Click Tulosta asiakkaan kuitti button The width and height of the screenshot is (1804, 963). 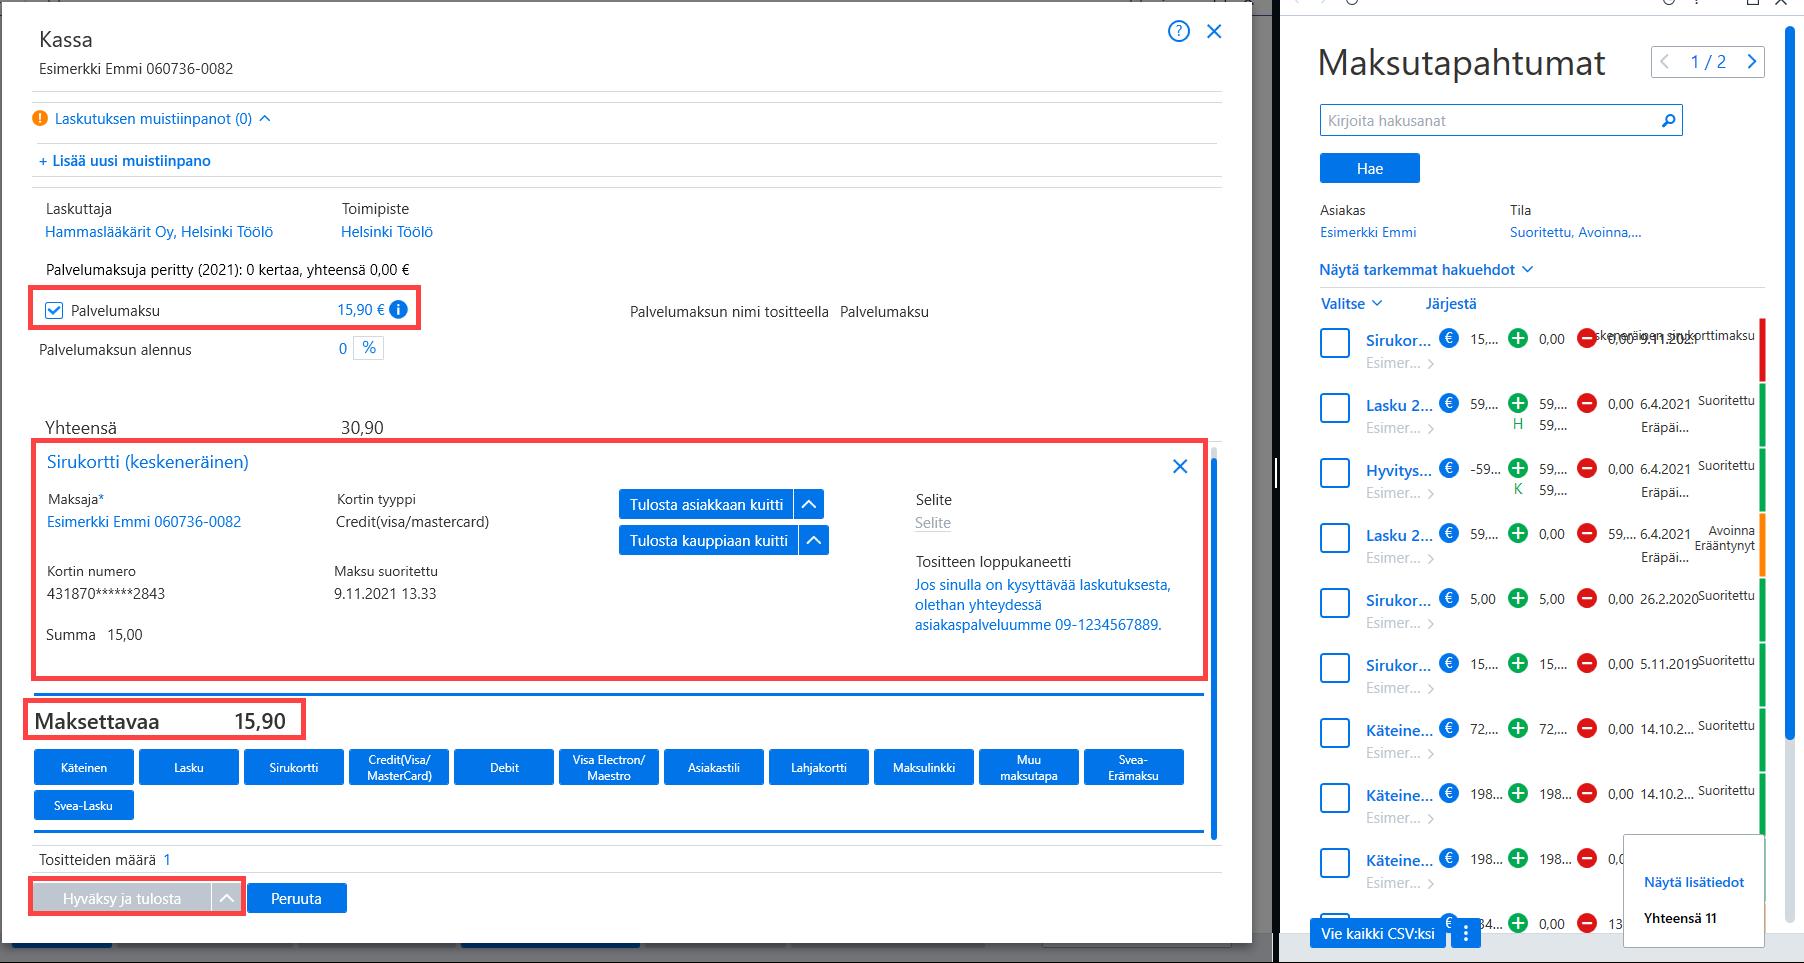pyautogui.click(x=706, y=505)
